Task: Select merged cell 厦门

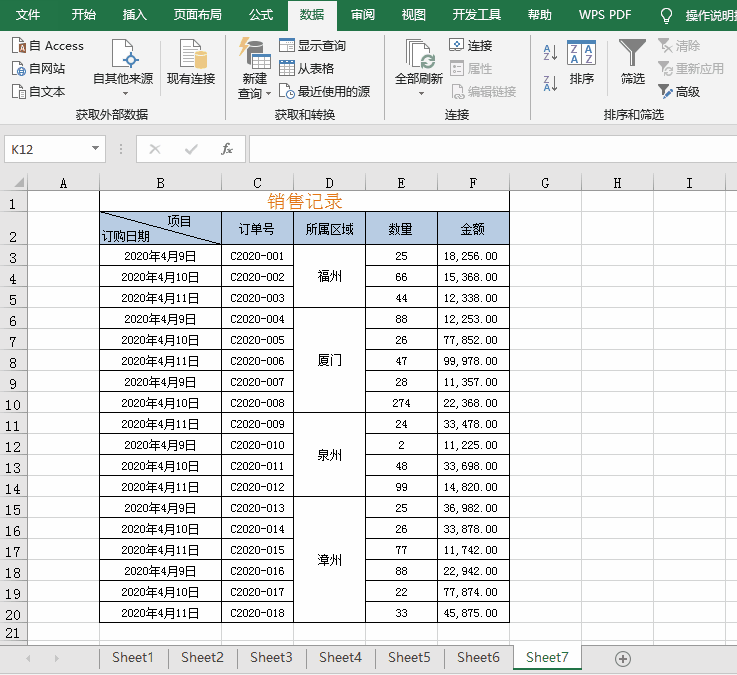Action: 329,361
